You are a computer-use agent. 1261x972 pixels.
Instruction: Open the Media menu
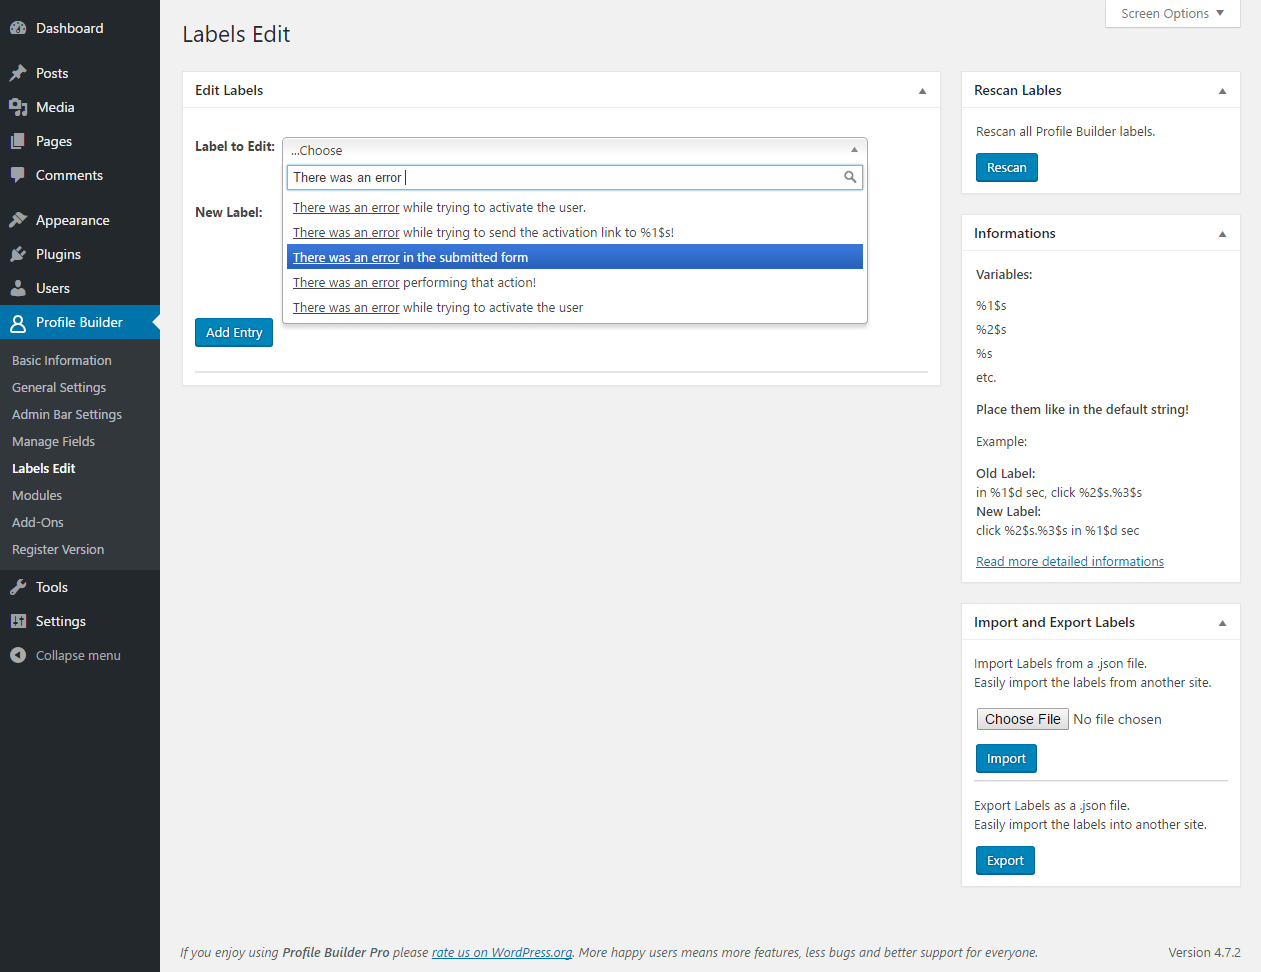tap(80, 107)
